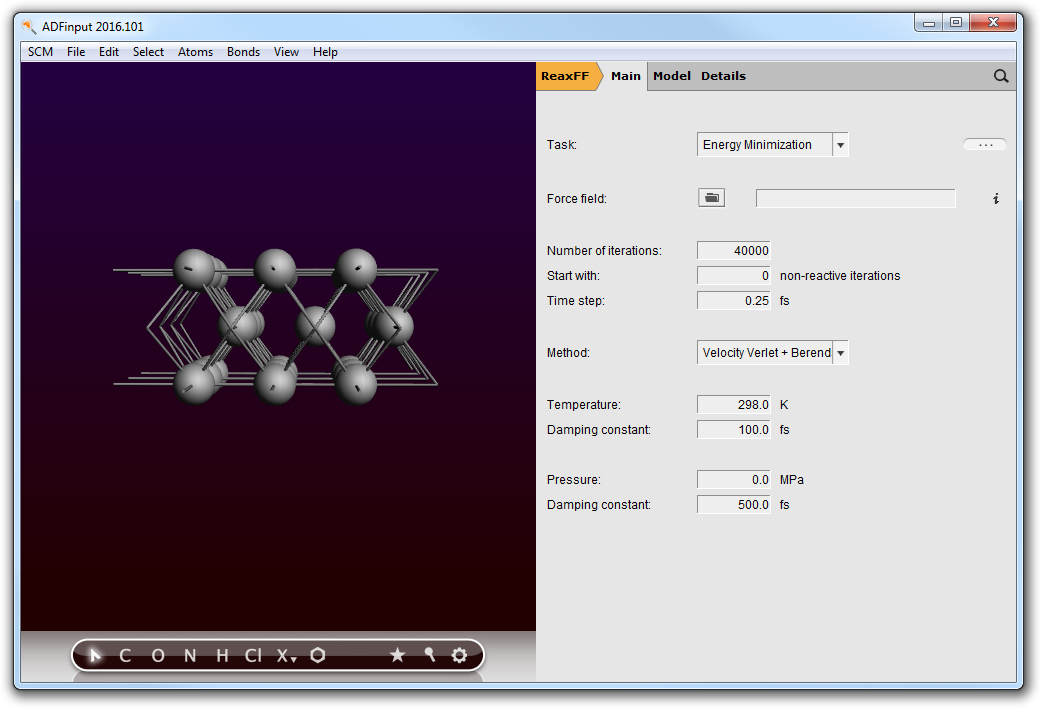Screen dimensions: 1042x709
Task: Click the Velocity Verlet + Berend method text
Action: [x=767, y=353]
